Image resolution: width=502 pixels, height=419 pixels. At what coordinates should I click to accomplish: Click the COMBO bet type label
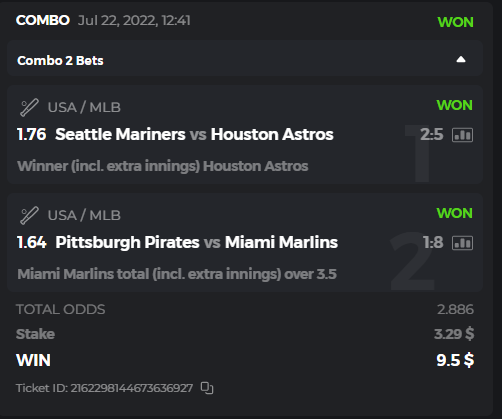point(43,20)
